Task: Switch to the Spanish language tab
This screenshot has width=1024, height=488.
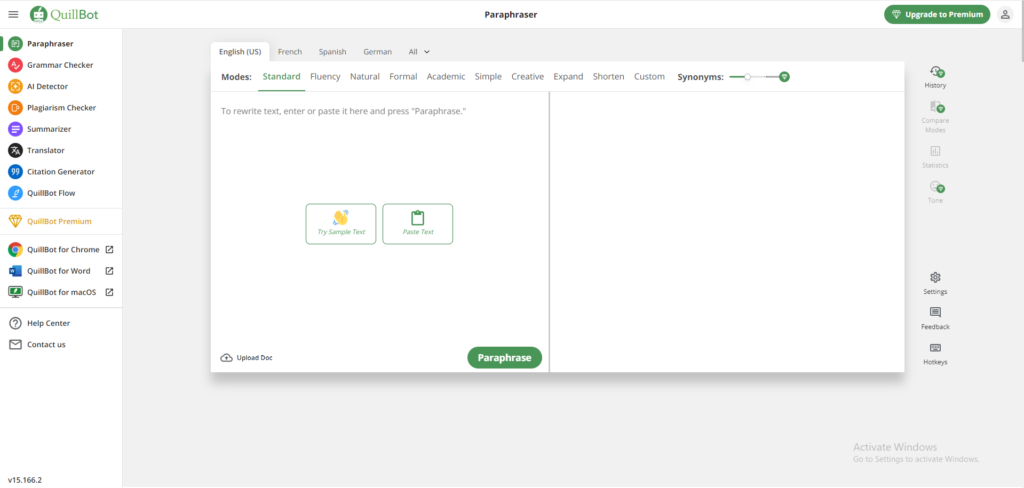Action: (x=332, y=52)
